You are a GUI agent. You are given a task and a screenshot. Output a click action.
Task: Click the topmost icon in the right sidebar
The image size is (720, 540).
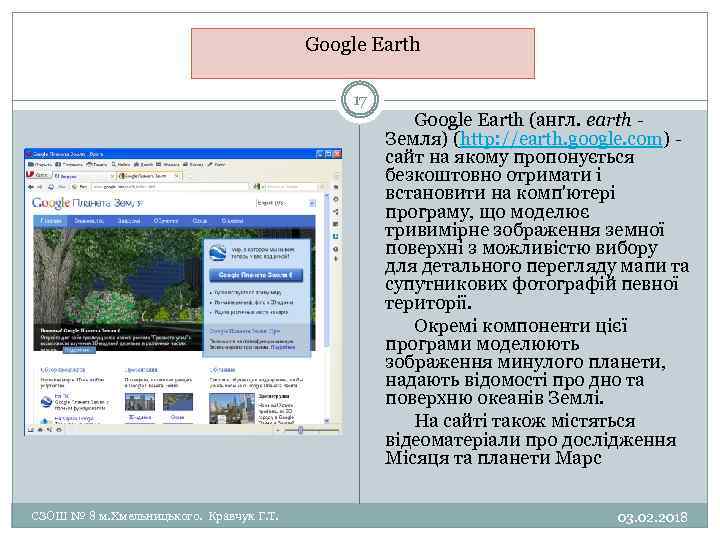coord(336,187)
